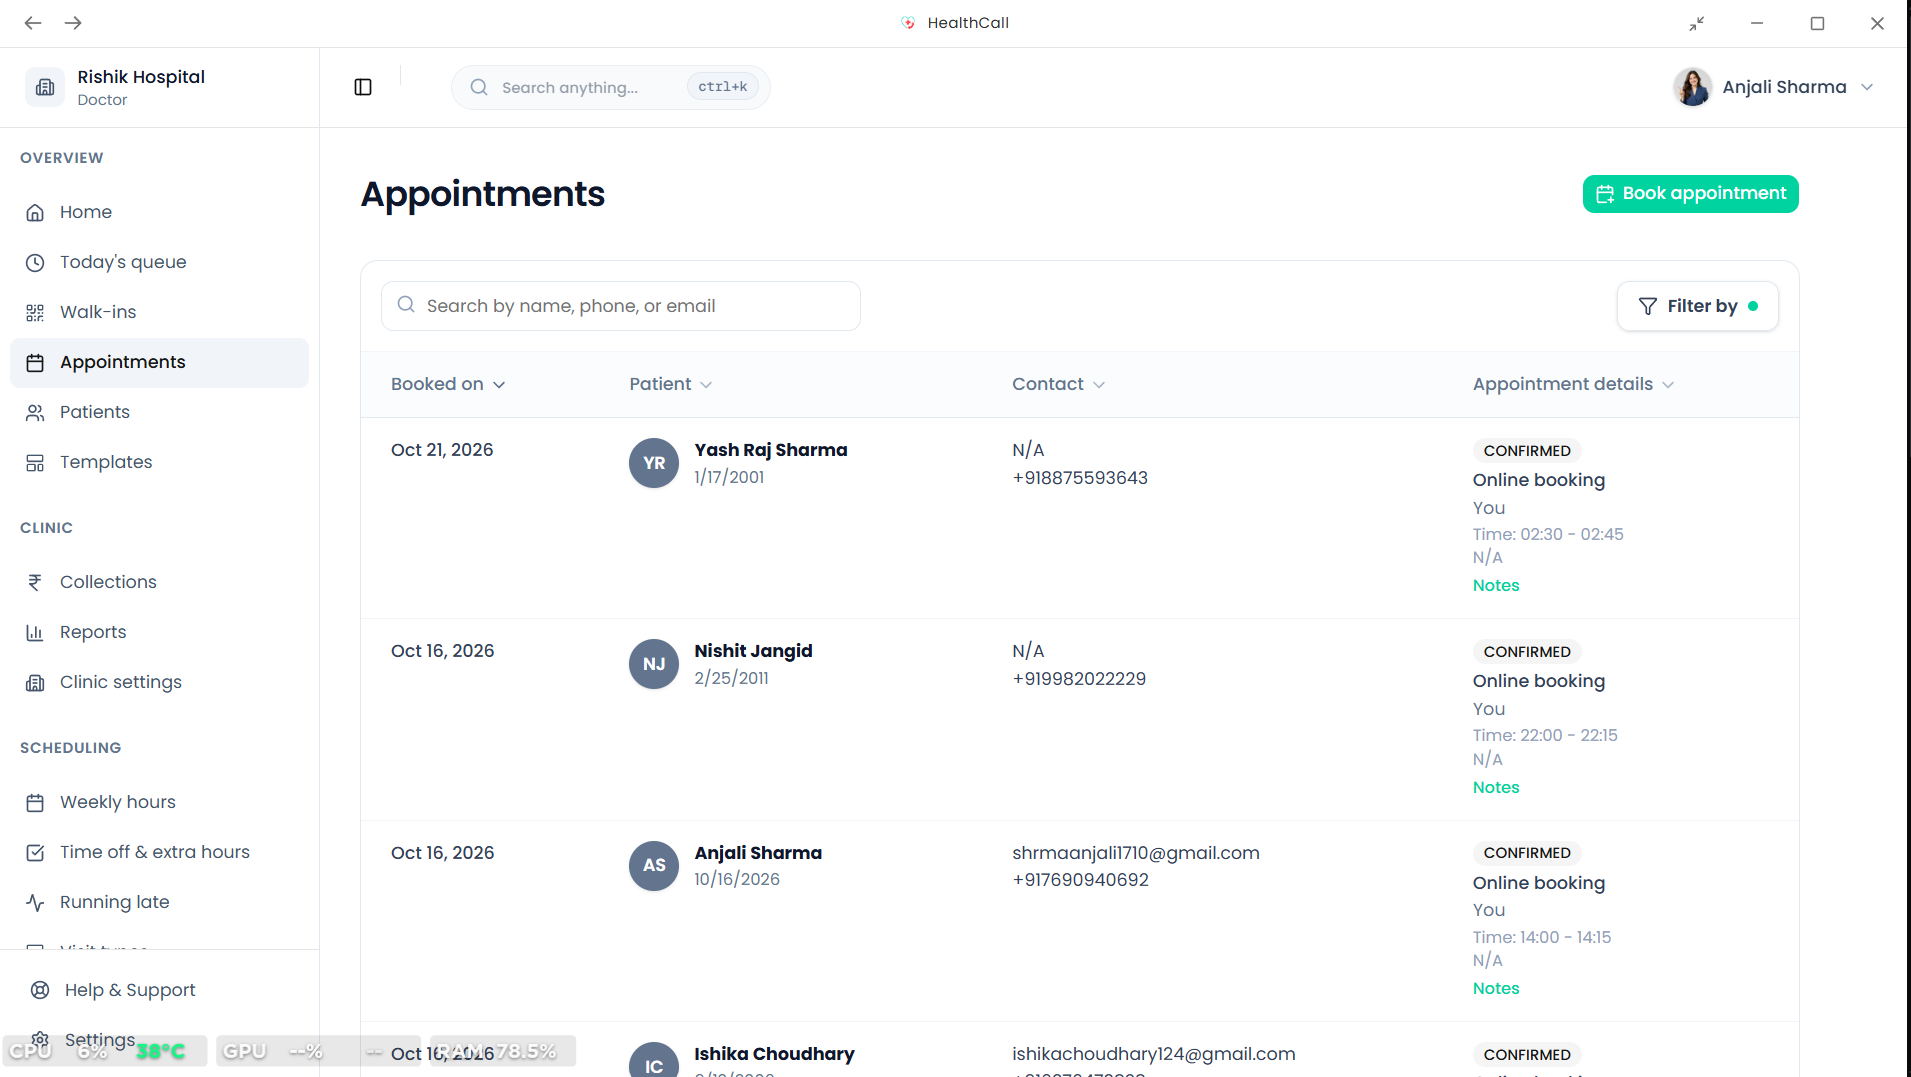
Task: Toggle the sidebar panel icon
Action: (363, 87)
